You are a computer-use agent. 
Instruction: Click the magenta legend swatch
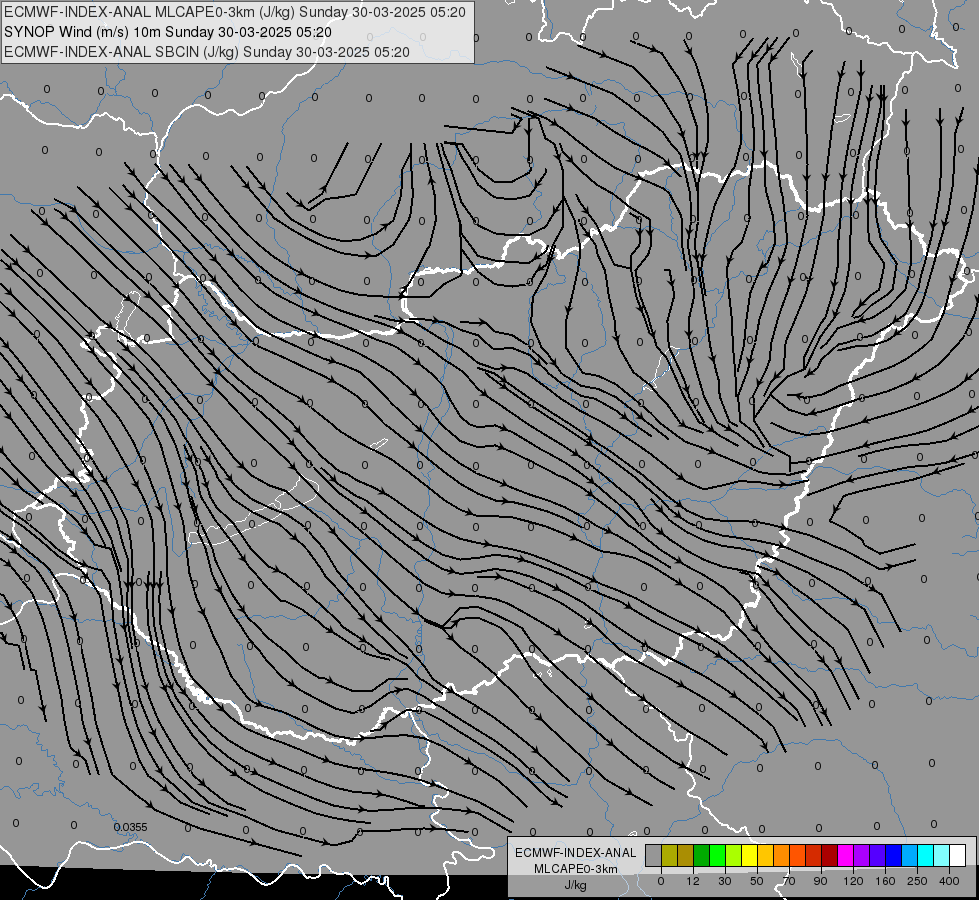click(x=846, y=855)
